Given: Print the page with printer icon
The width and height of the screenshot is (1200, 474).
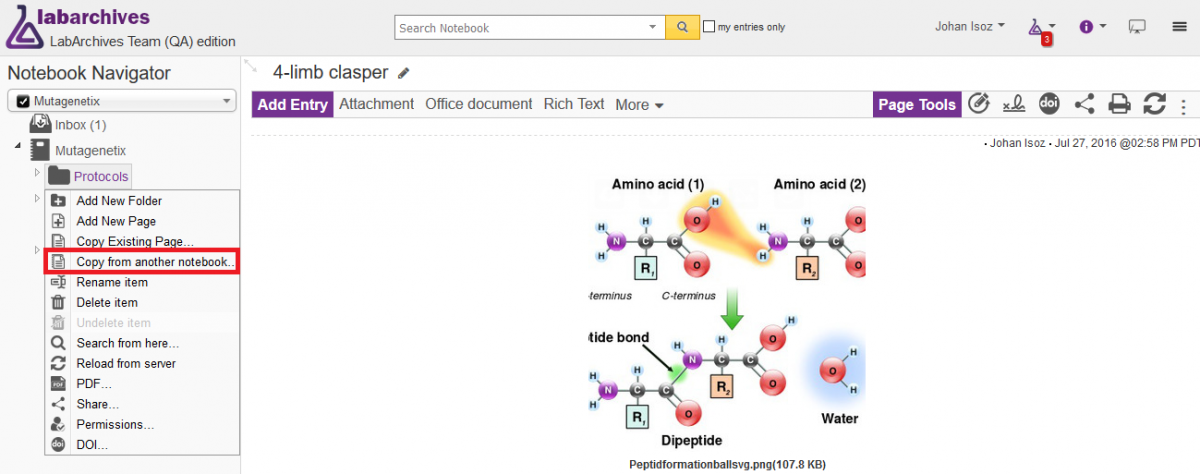Looking at the screenshot, I should coord(1120,104).
